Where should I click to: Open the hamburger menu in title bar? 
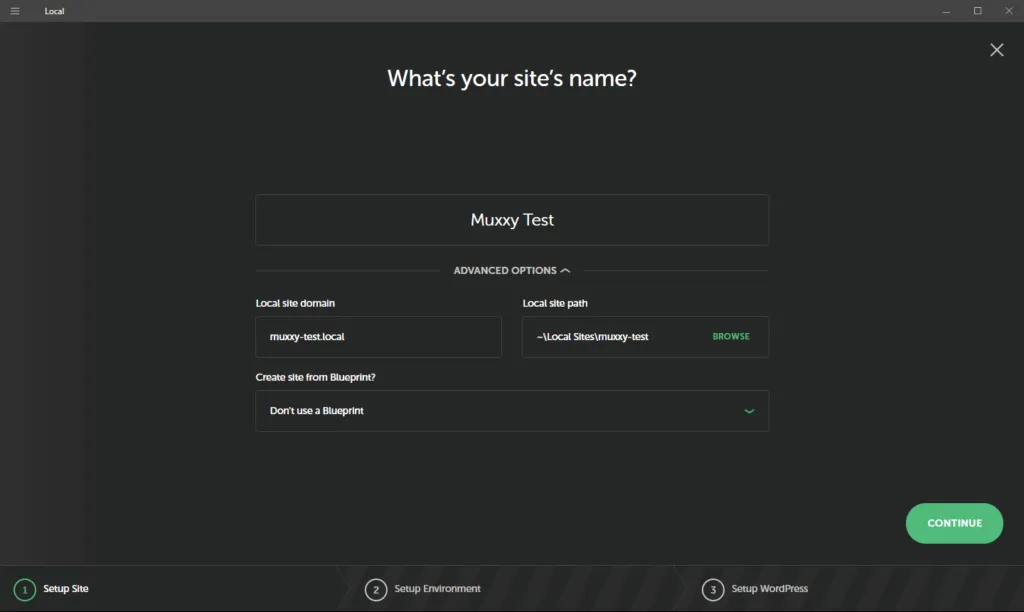click(x=15, y=11)
